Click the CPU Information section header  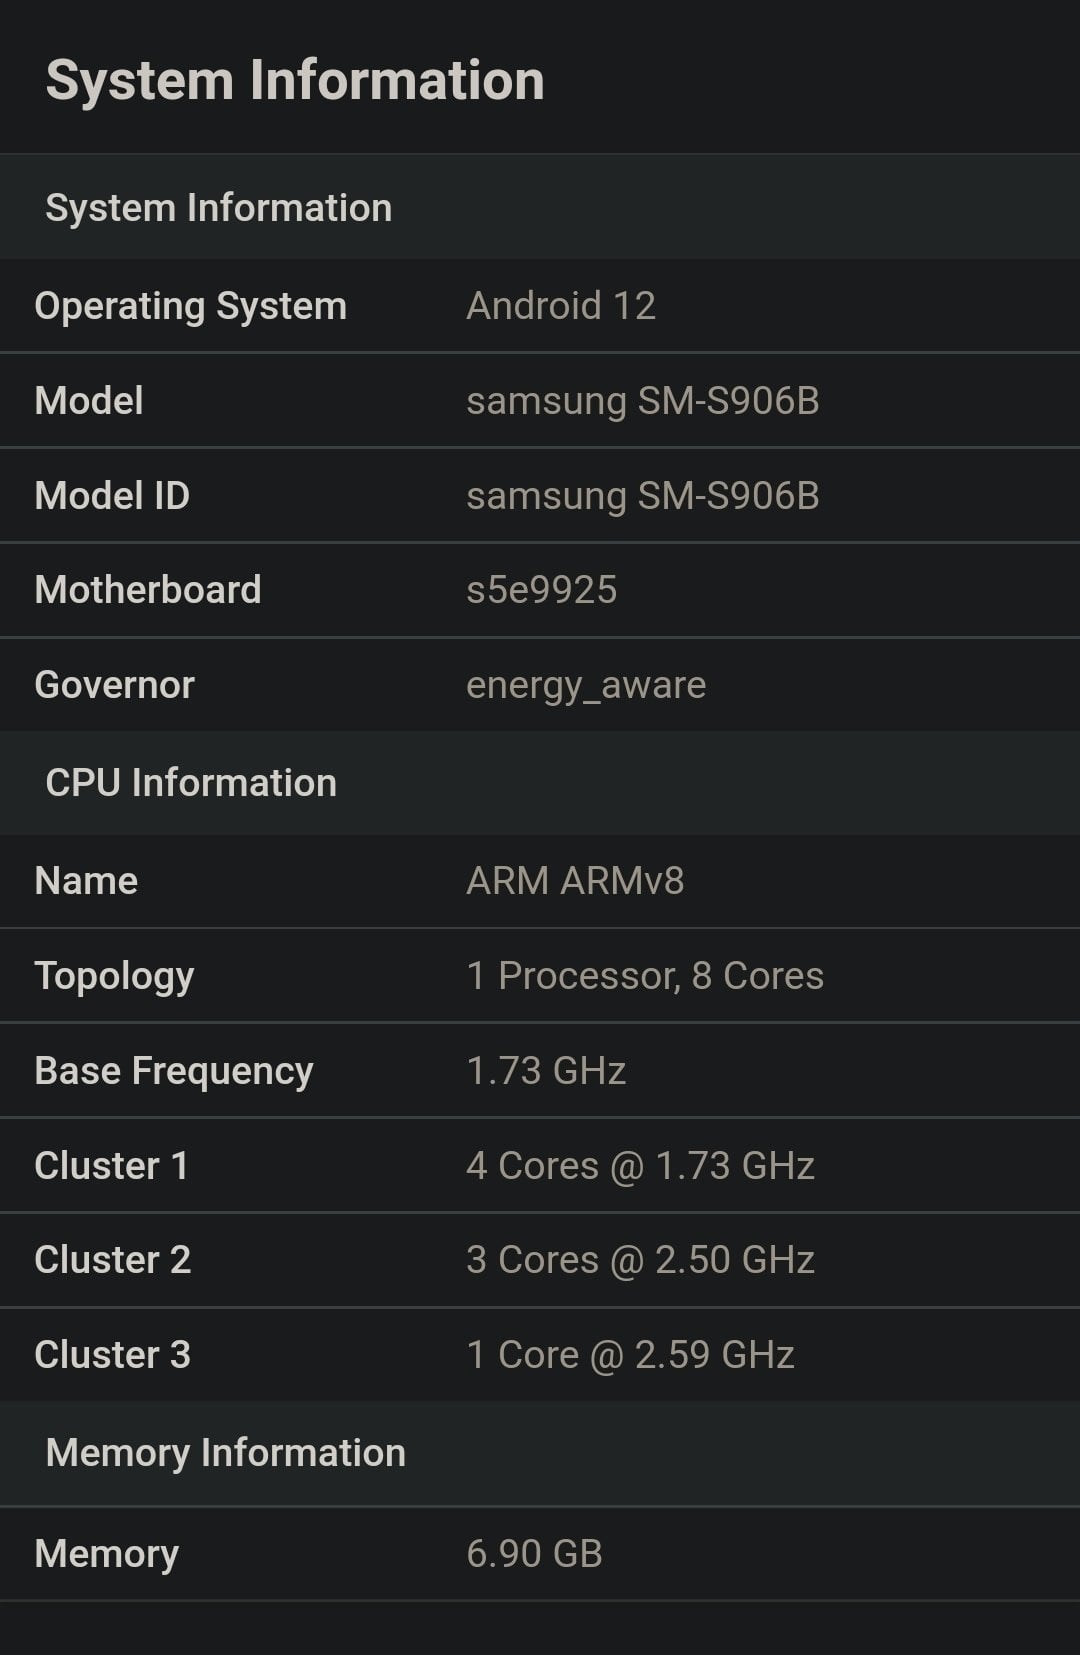(x=191, y=783)
